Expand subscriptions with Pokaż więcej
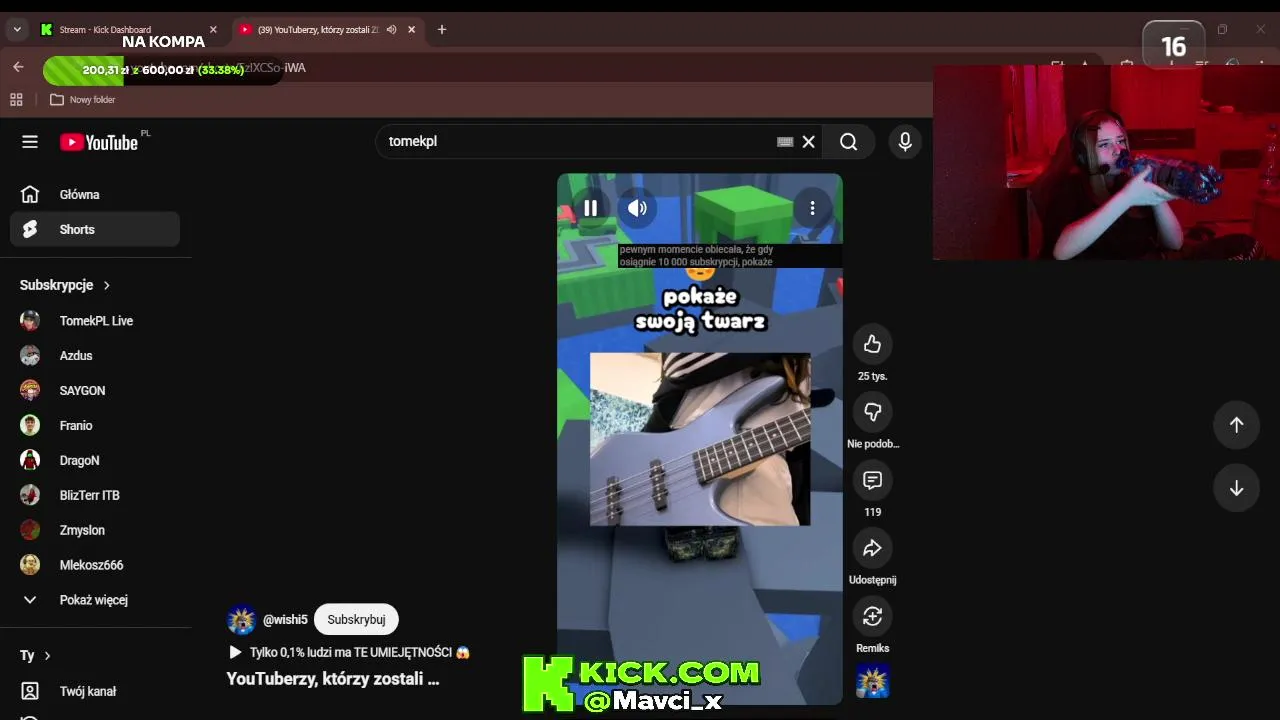 [95, 600]
